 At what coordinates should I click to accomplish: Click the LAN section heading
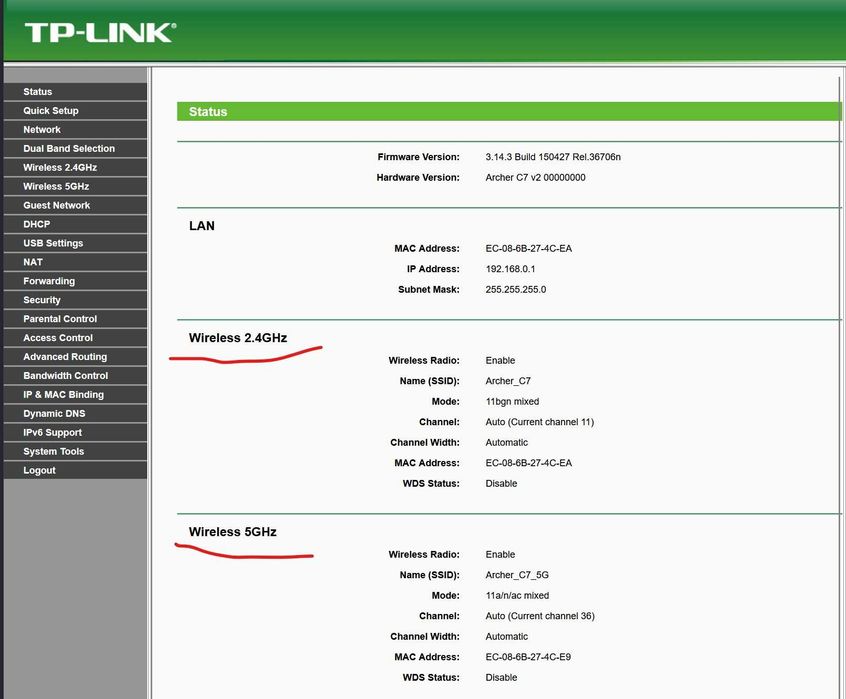pos(202,226)
